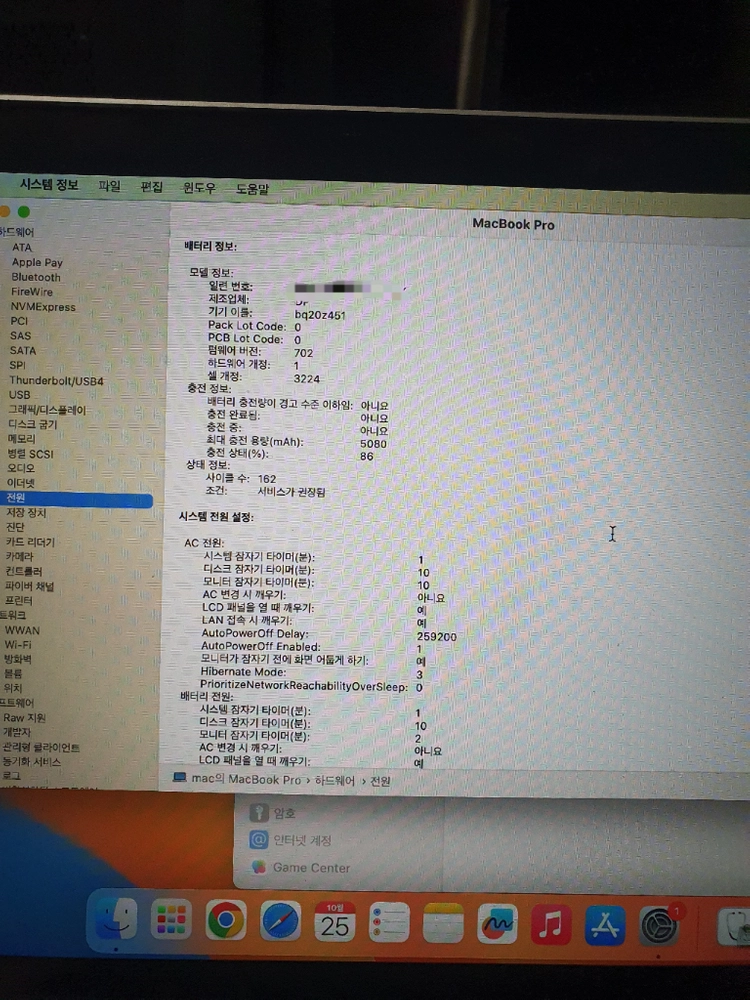Select 개발자 in sidebar
Image resolution: width=750 pixels, height=1000 pixels.
point(17,732)
